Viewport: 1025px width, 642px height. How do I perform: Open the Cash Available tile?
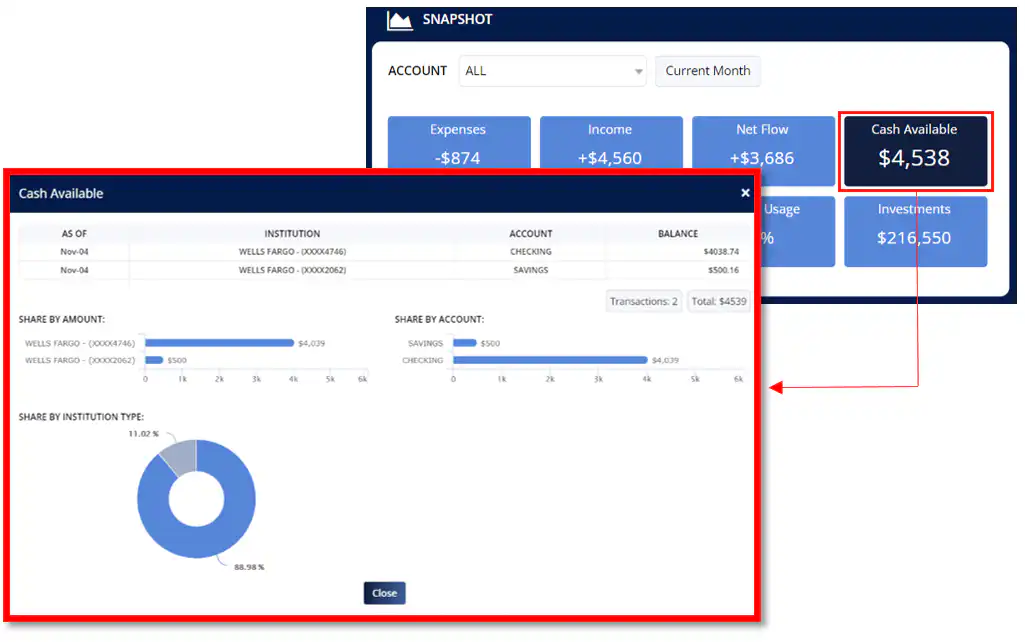914,150
